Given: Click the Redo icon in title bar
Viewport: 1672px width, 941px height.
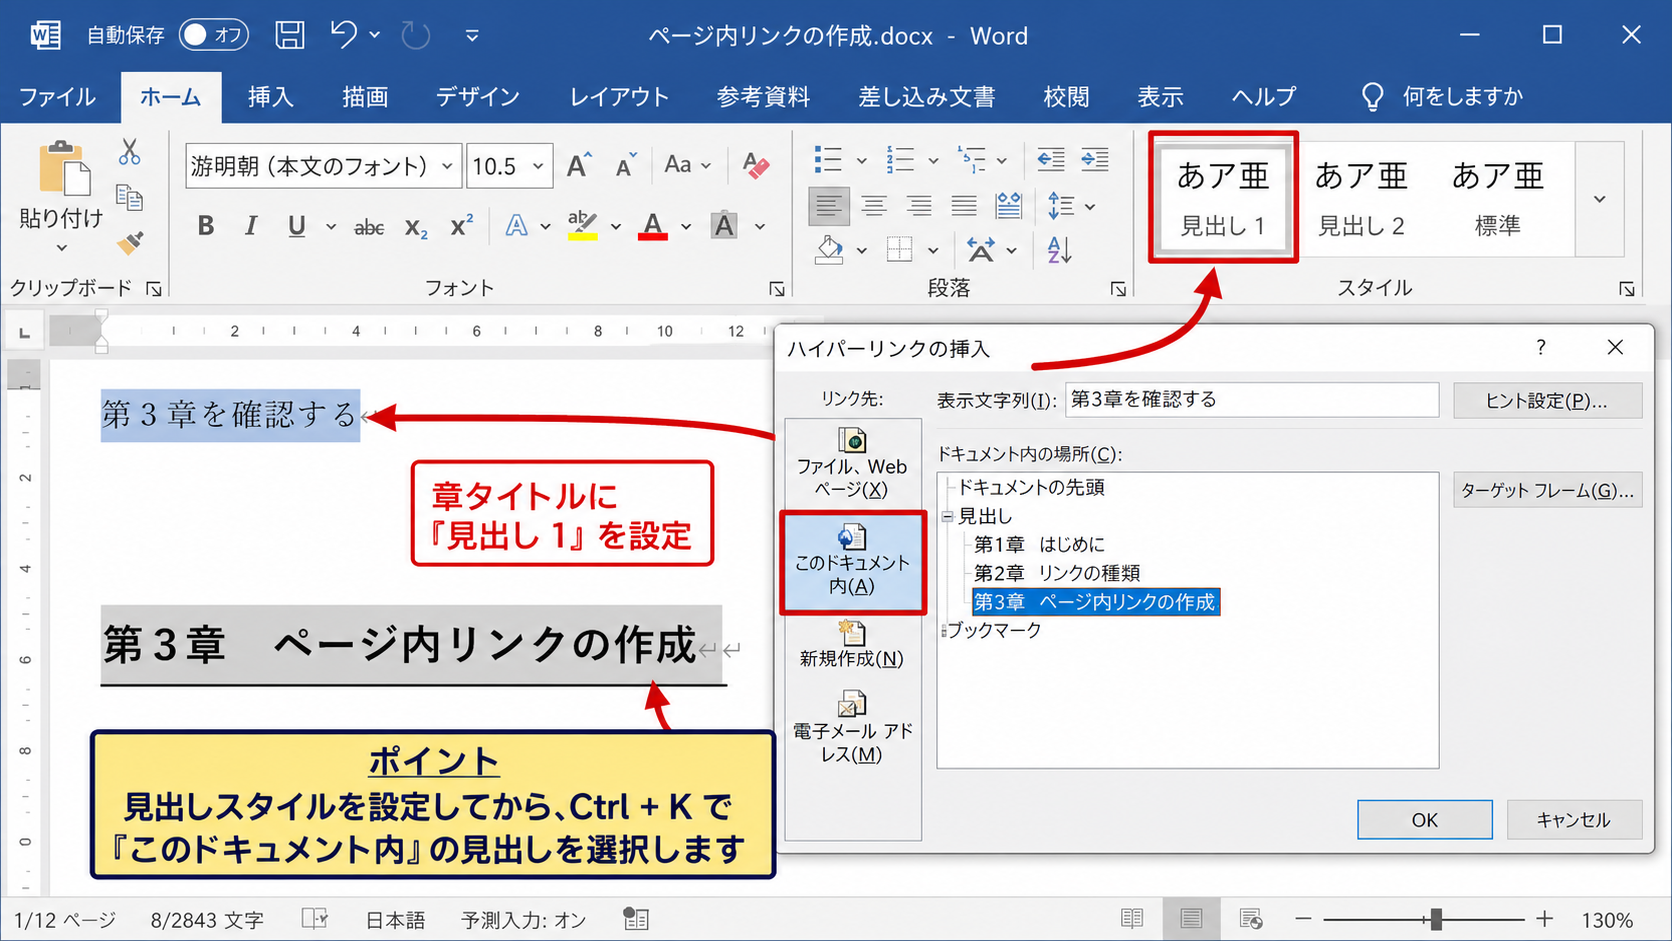Looking at the screenshot, I should [415, 35].
